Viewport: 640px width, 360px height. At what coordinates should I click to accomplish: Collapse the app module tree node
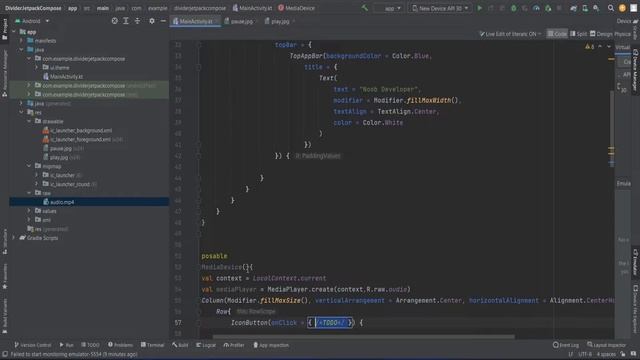point(14,32)
